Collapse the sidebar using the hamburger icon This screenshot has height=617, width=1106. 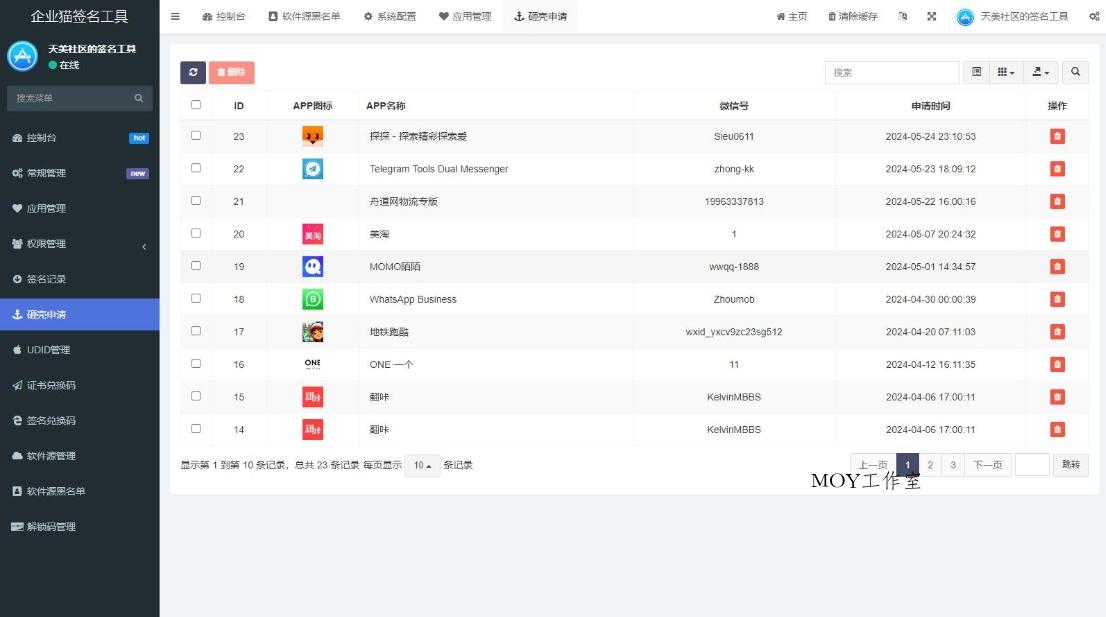(x=174, y=16)
